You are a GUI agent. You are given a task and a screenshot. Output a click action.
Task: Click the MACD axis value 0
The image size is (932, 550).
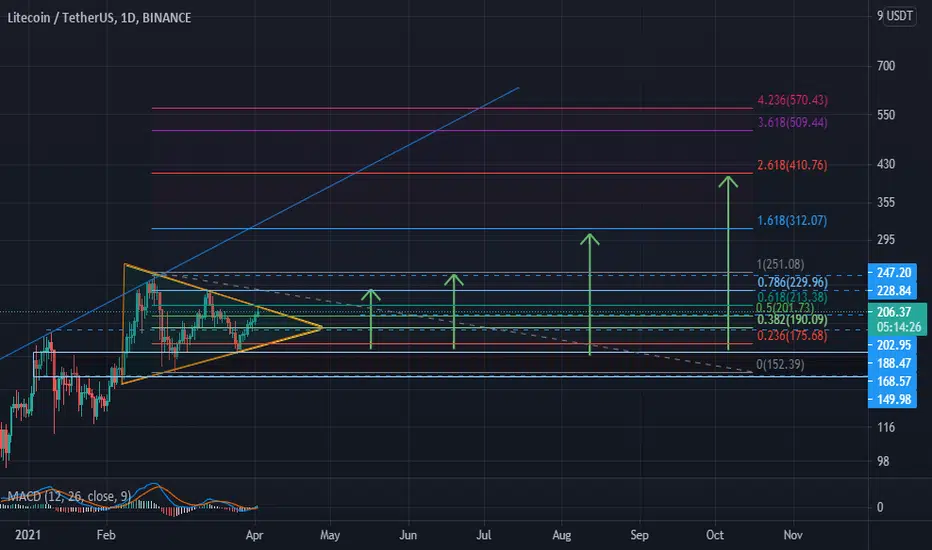coord(880,507)
